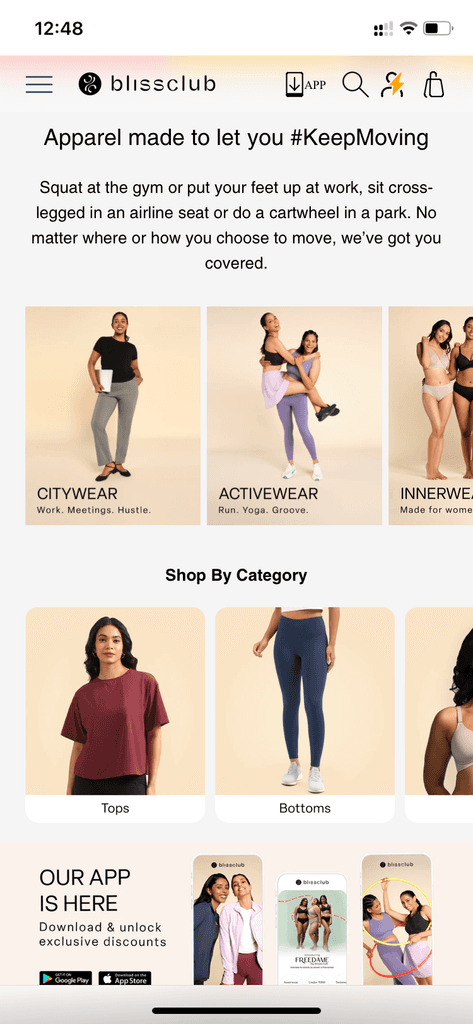Tap the Google Play store badge
473x1024 pixels.
pos(65,978)
